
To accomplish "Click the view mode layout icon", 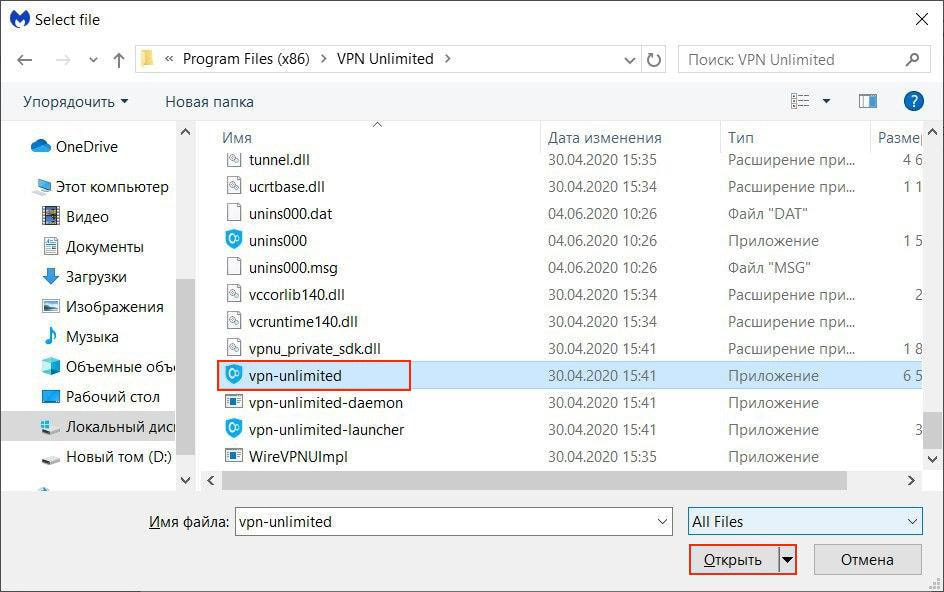I will click(800, 101).
